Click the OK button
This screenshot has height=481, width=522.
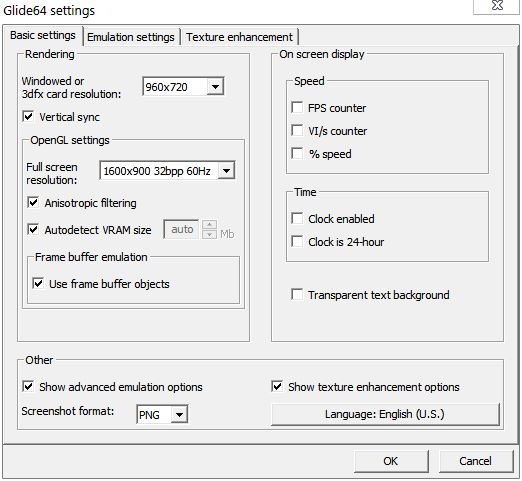point(391,461)
